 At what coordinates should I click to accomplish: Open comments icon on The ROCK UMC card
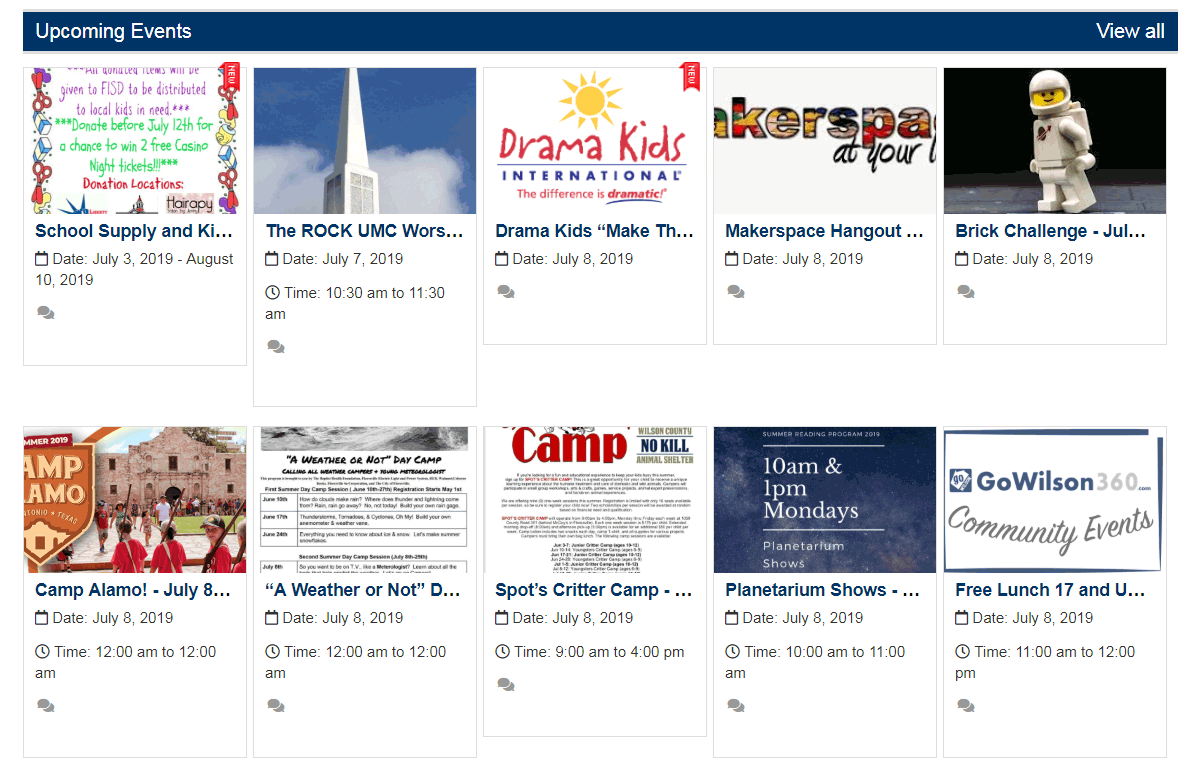[x=276, y=347]
